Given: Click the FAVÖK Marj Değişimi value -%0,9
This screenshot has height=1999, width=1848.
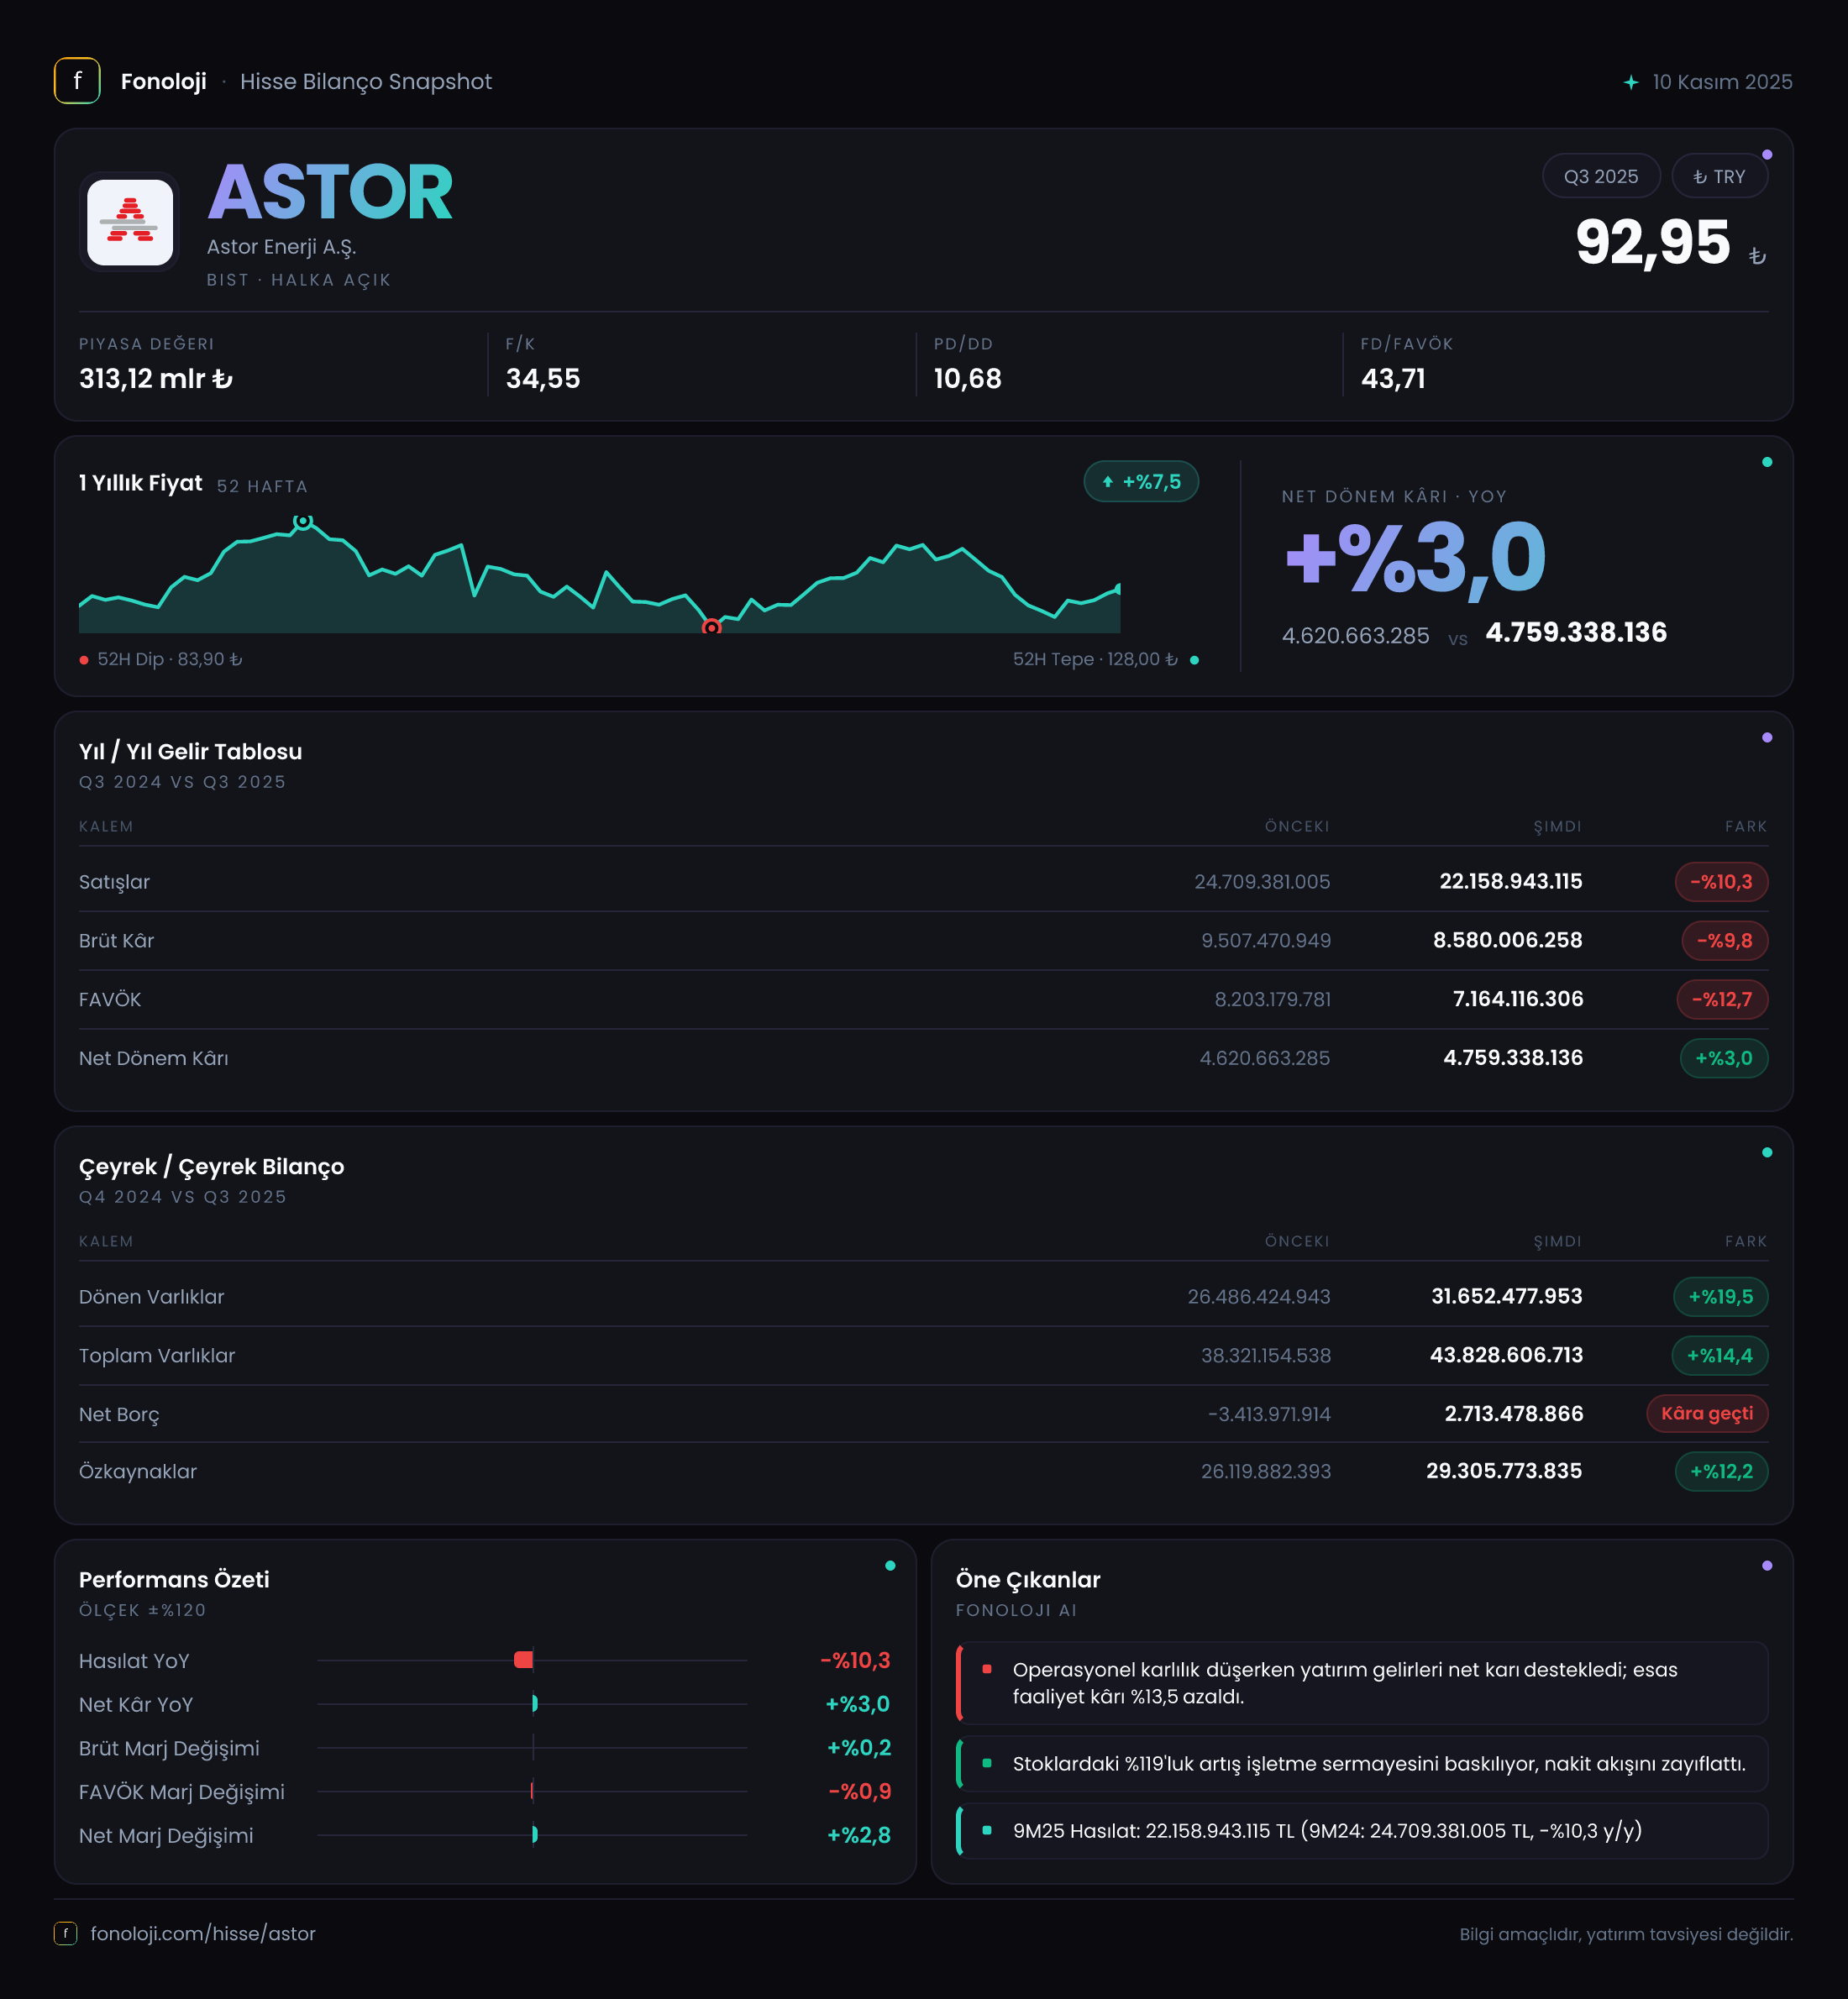Looking at the screenshot, I should click(859, 1792).
